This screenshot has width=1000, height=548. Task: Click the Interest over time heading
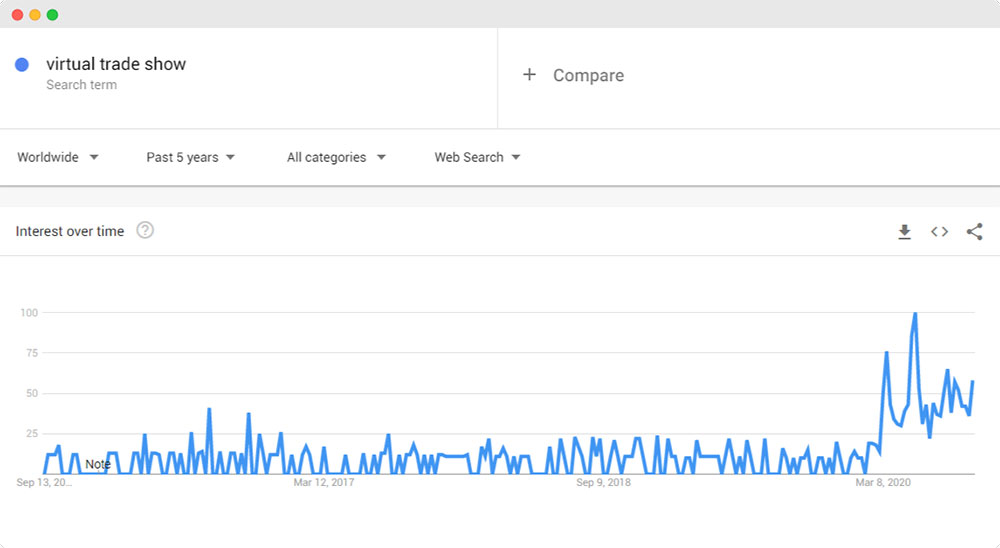[70, 231]
